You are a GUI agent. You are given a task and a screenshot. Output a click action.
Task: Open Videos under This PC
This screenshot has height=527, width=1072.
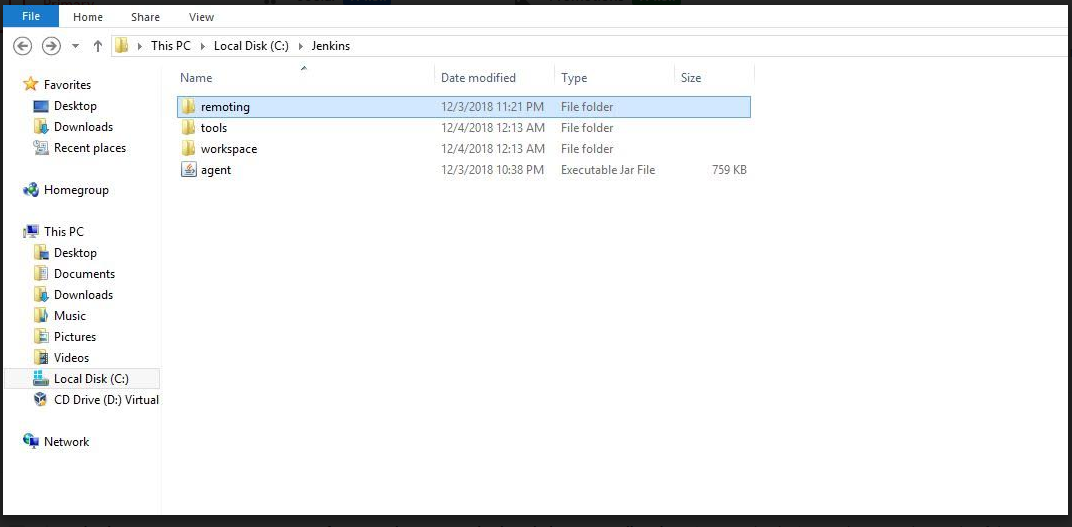tap(71, 357)
